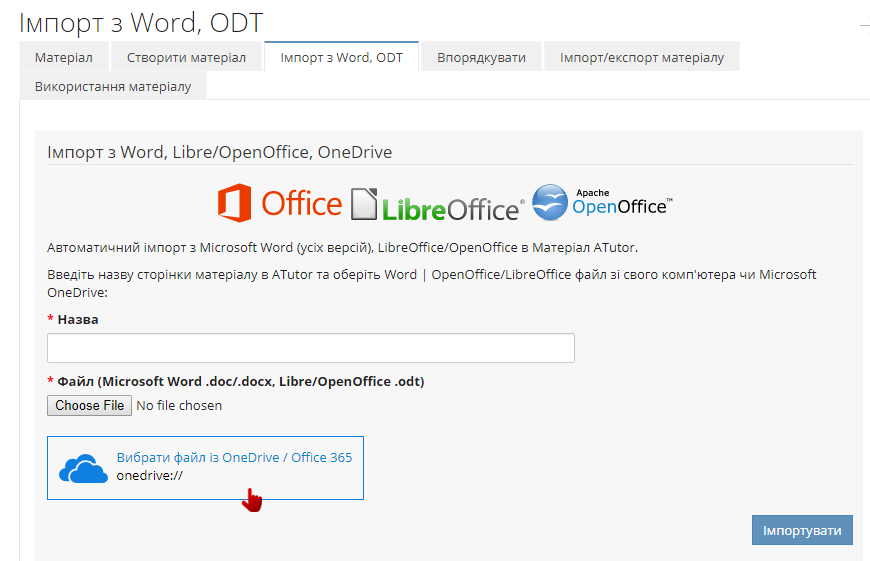Click the Назва text input field

click(311, 348)
